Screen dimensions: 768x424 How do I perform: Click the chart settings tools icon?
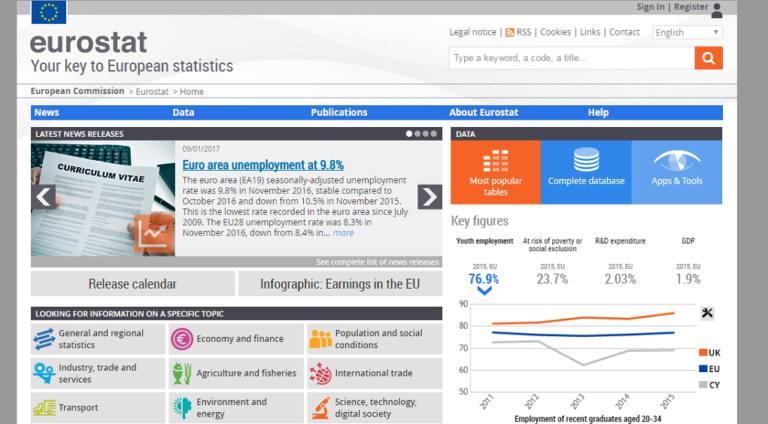click(707, 313)
